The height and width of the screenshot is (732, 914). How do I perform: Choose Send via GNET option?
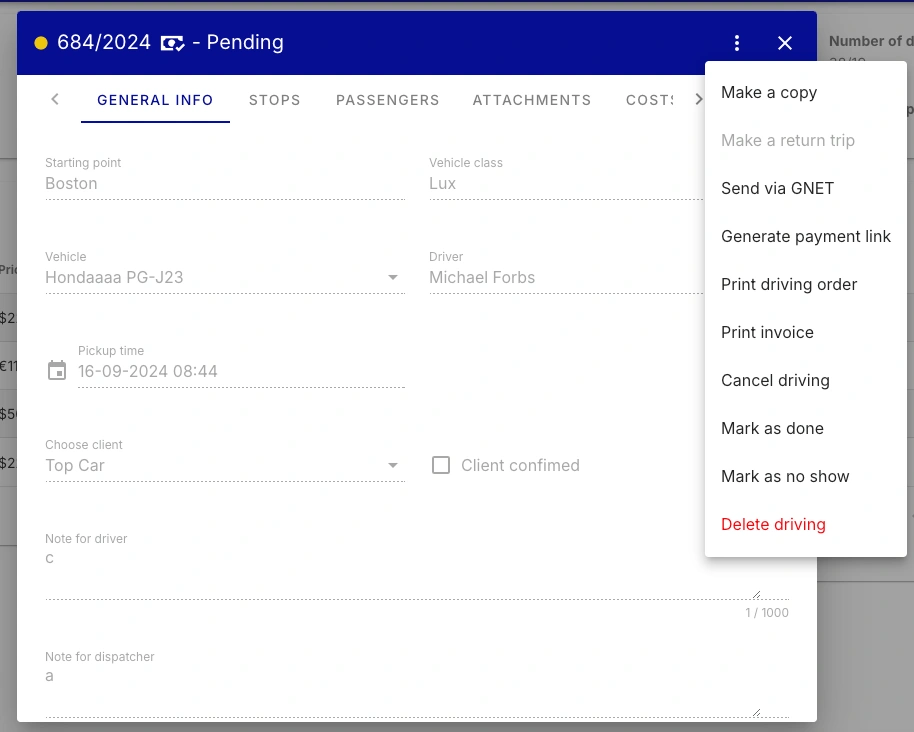tap(777, 188)
